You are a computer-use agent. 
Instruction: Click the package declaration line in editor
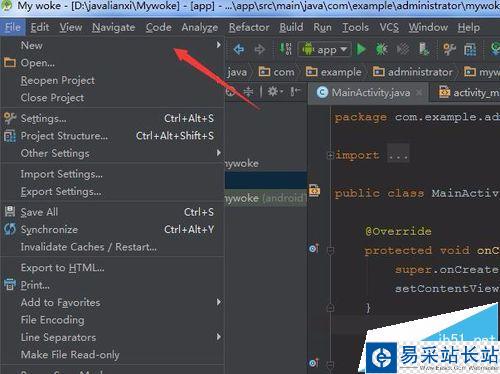(x=417, y=117)
